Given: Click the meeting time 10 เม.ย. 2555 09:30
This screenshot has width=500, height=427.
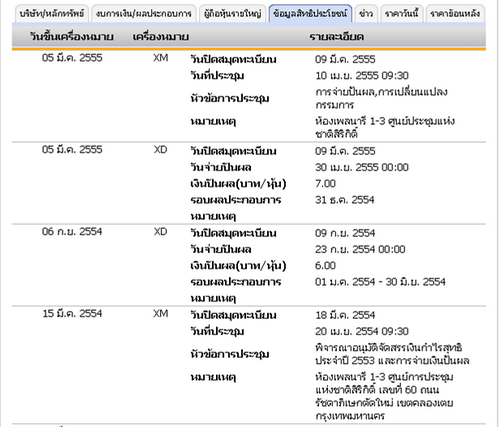Looking at the screenshot, I should [362, 76].
